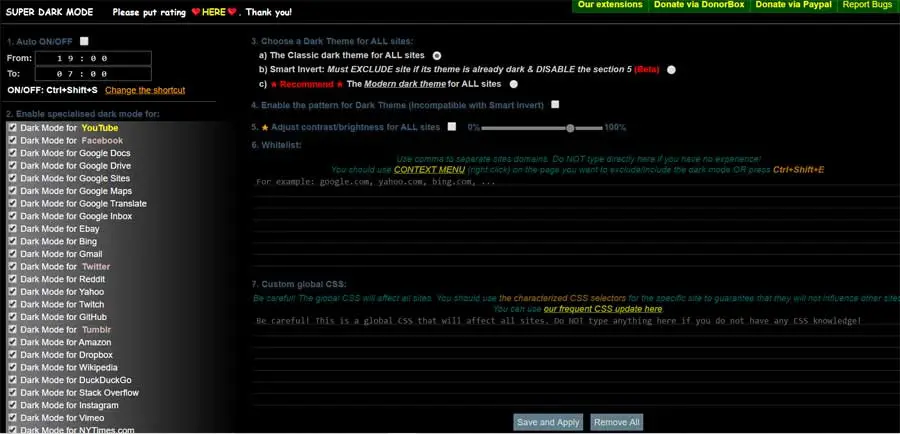Uncheck Dark Mode for Bing
900x434 pixels.
(x=13, y=241)
